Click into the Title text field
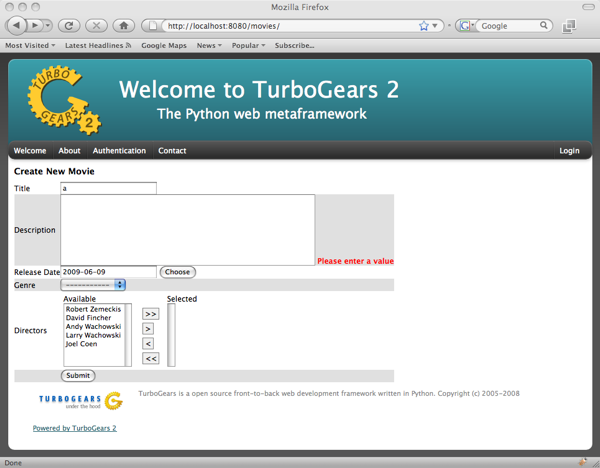 pyautogui.click(x=108, y=188)
